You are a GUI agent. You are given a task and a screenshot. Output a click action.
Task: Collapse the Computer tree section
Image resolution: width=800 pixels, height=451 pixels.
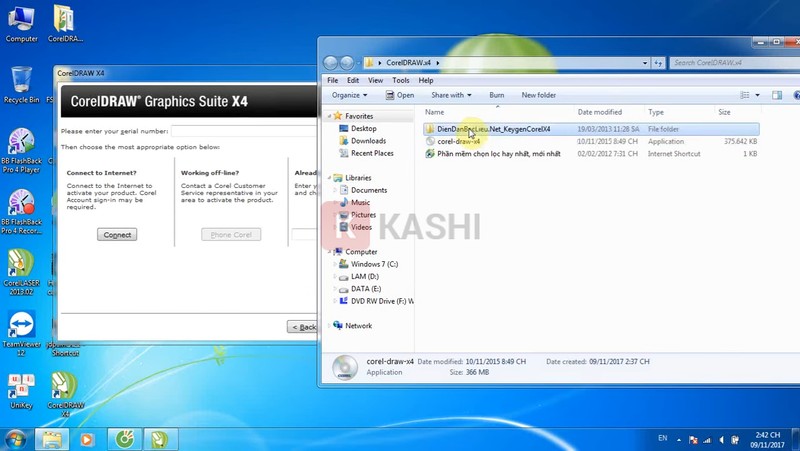[330, 252]
